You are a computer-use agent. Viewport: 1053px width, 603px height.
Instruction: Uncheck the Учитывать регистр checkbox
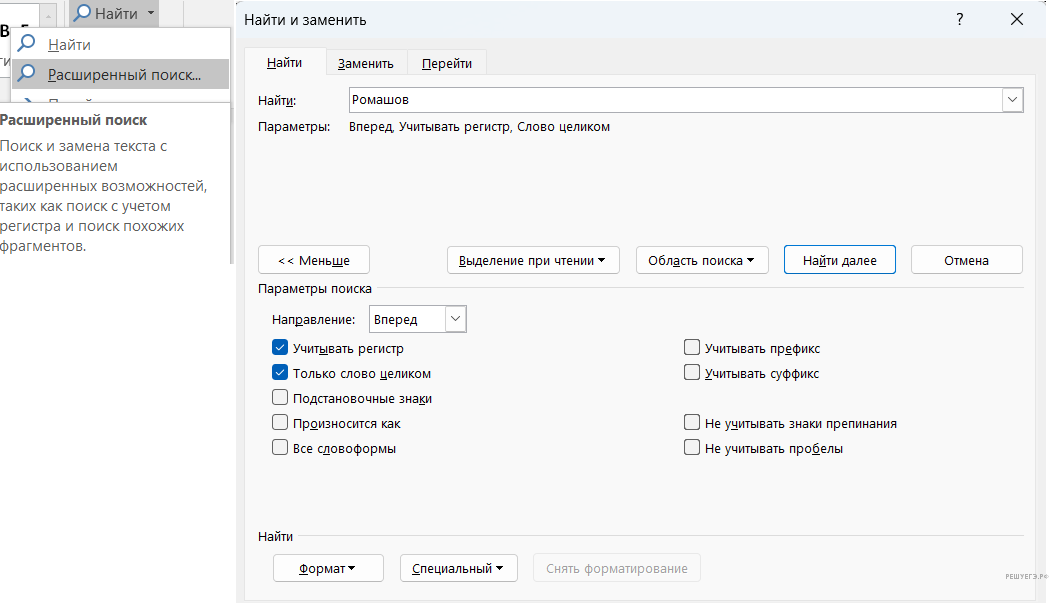click(280, 348)
